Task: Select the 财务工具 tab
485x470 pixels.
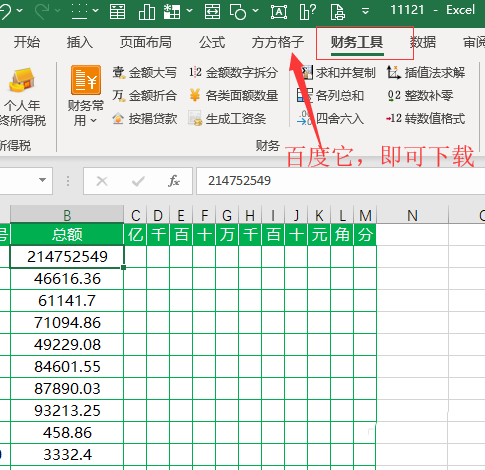Action: [357, 43]
